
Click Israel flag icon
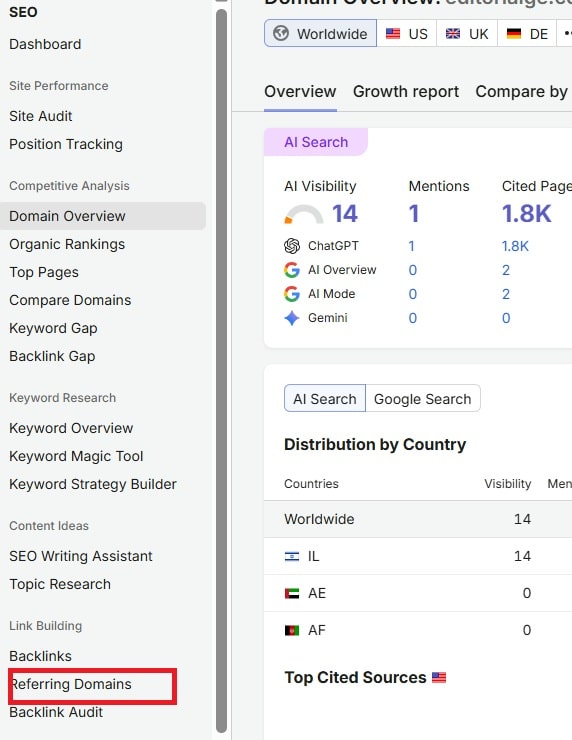coord(292,556)
